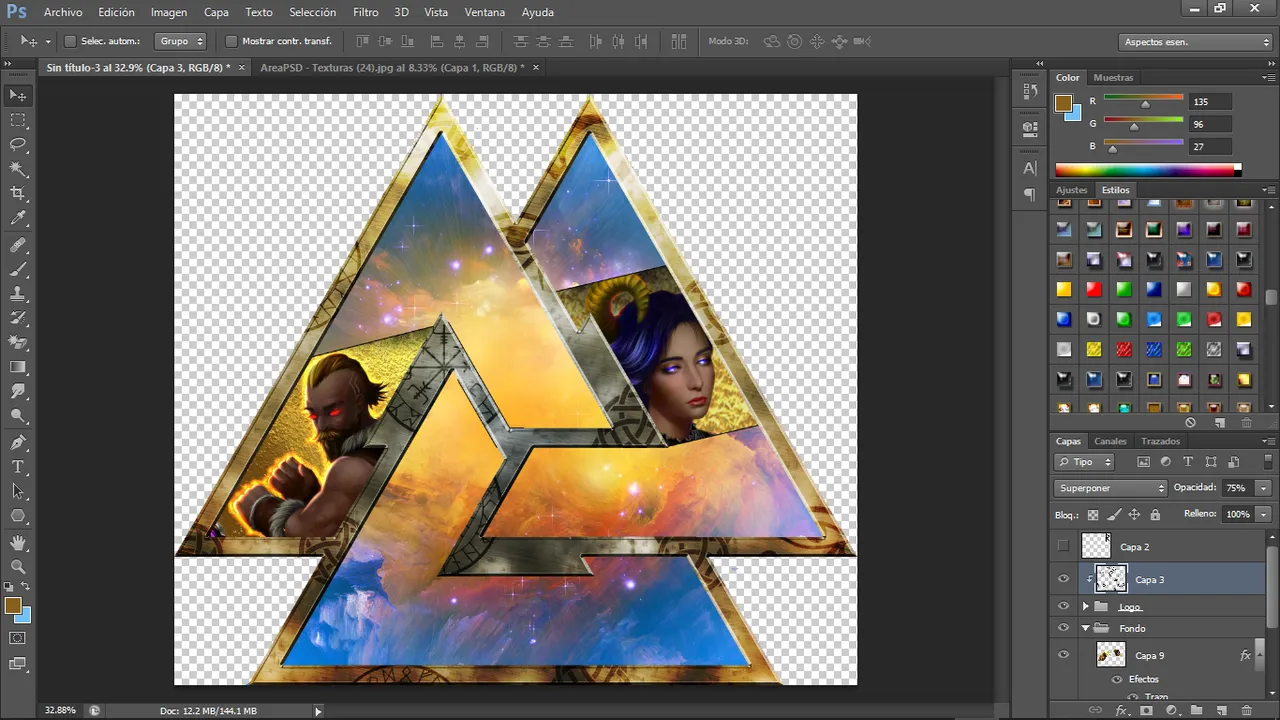Open the Character panel 'A' icon
This screenshot has height=720, width=1280.
click(1030, 168)
